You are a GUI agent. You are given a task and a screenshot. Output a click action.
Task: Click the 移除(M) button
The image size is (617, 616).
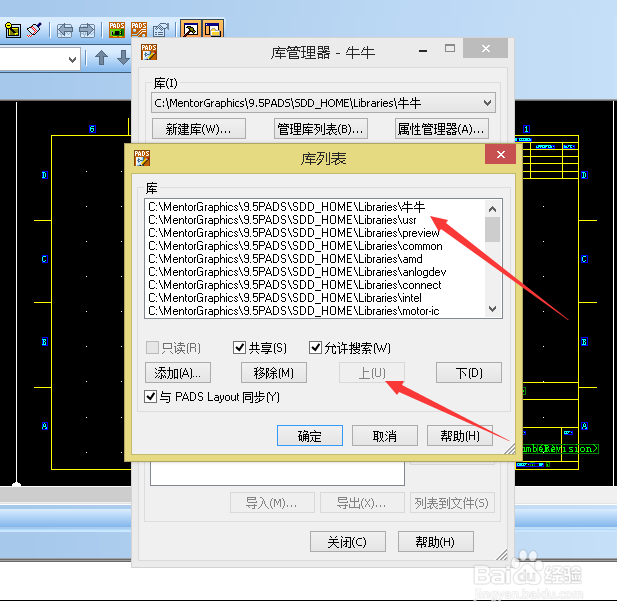pos(274,372)
